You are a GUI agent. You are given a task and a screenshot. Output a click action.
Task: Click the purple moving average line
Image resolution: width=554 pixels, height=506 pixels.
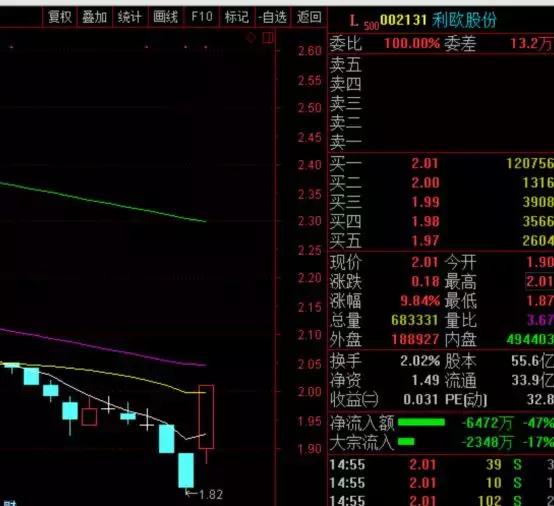click(x=102, y=348)
